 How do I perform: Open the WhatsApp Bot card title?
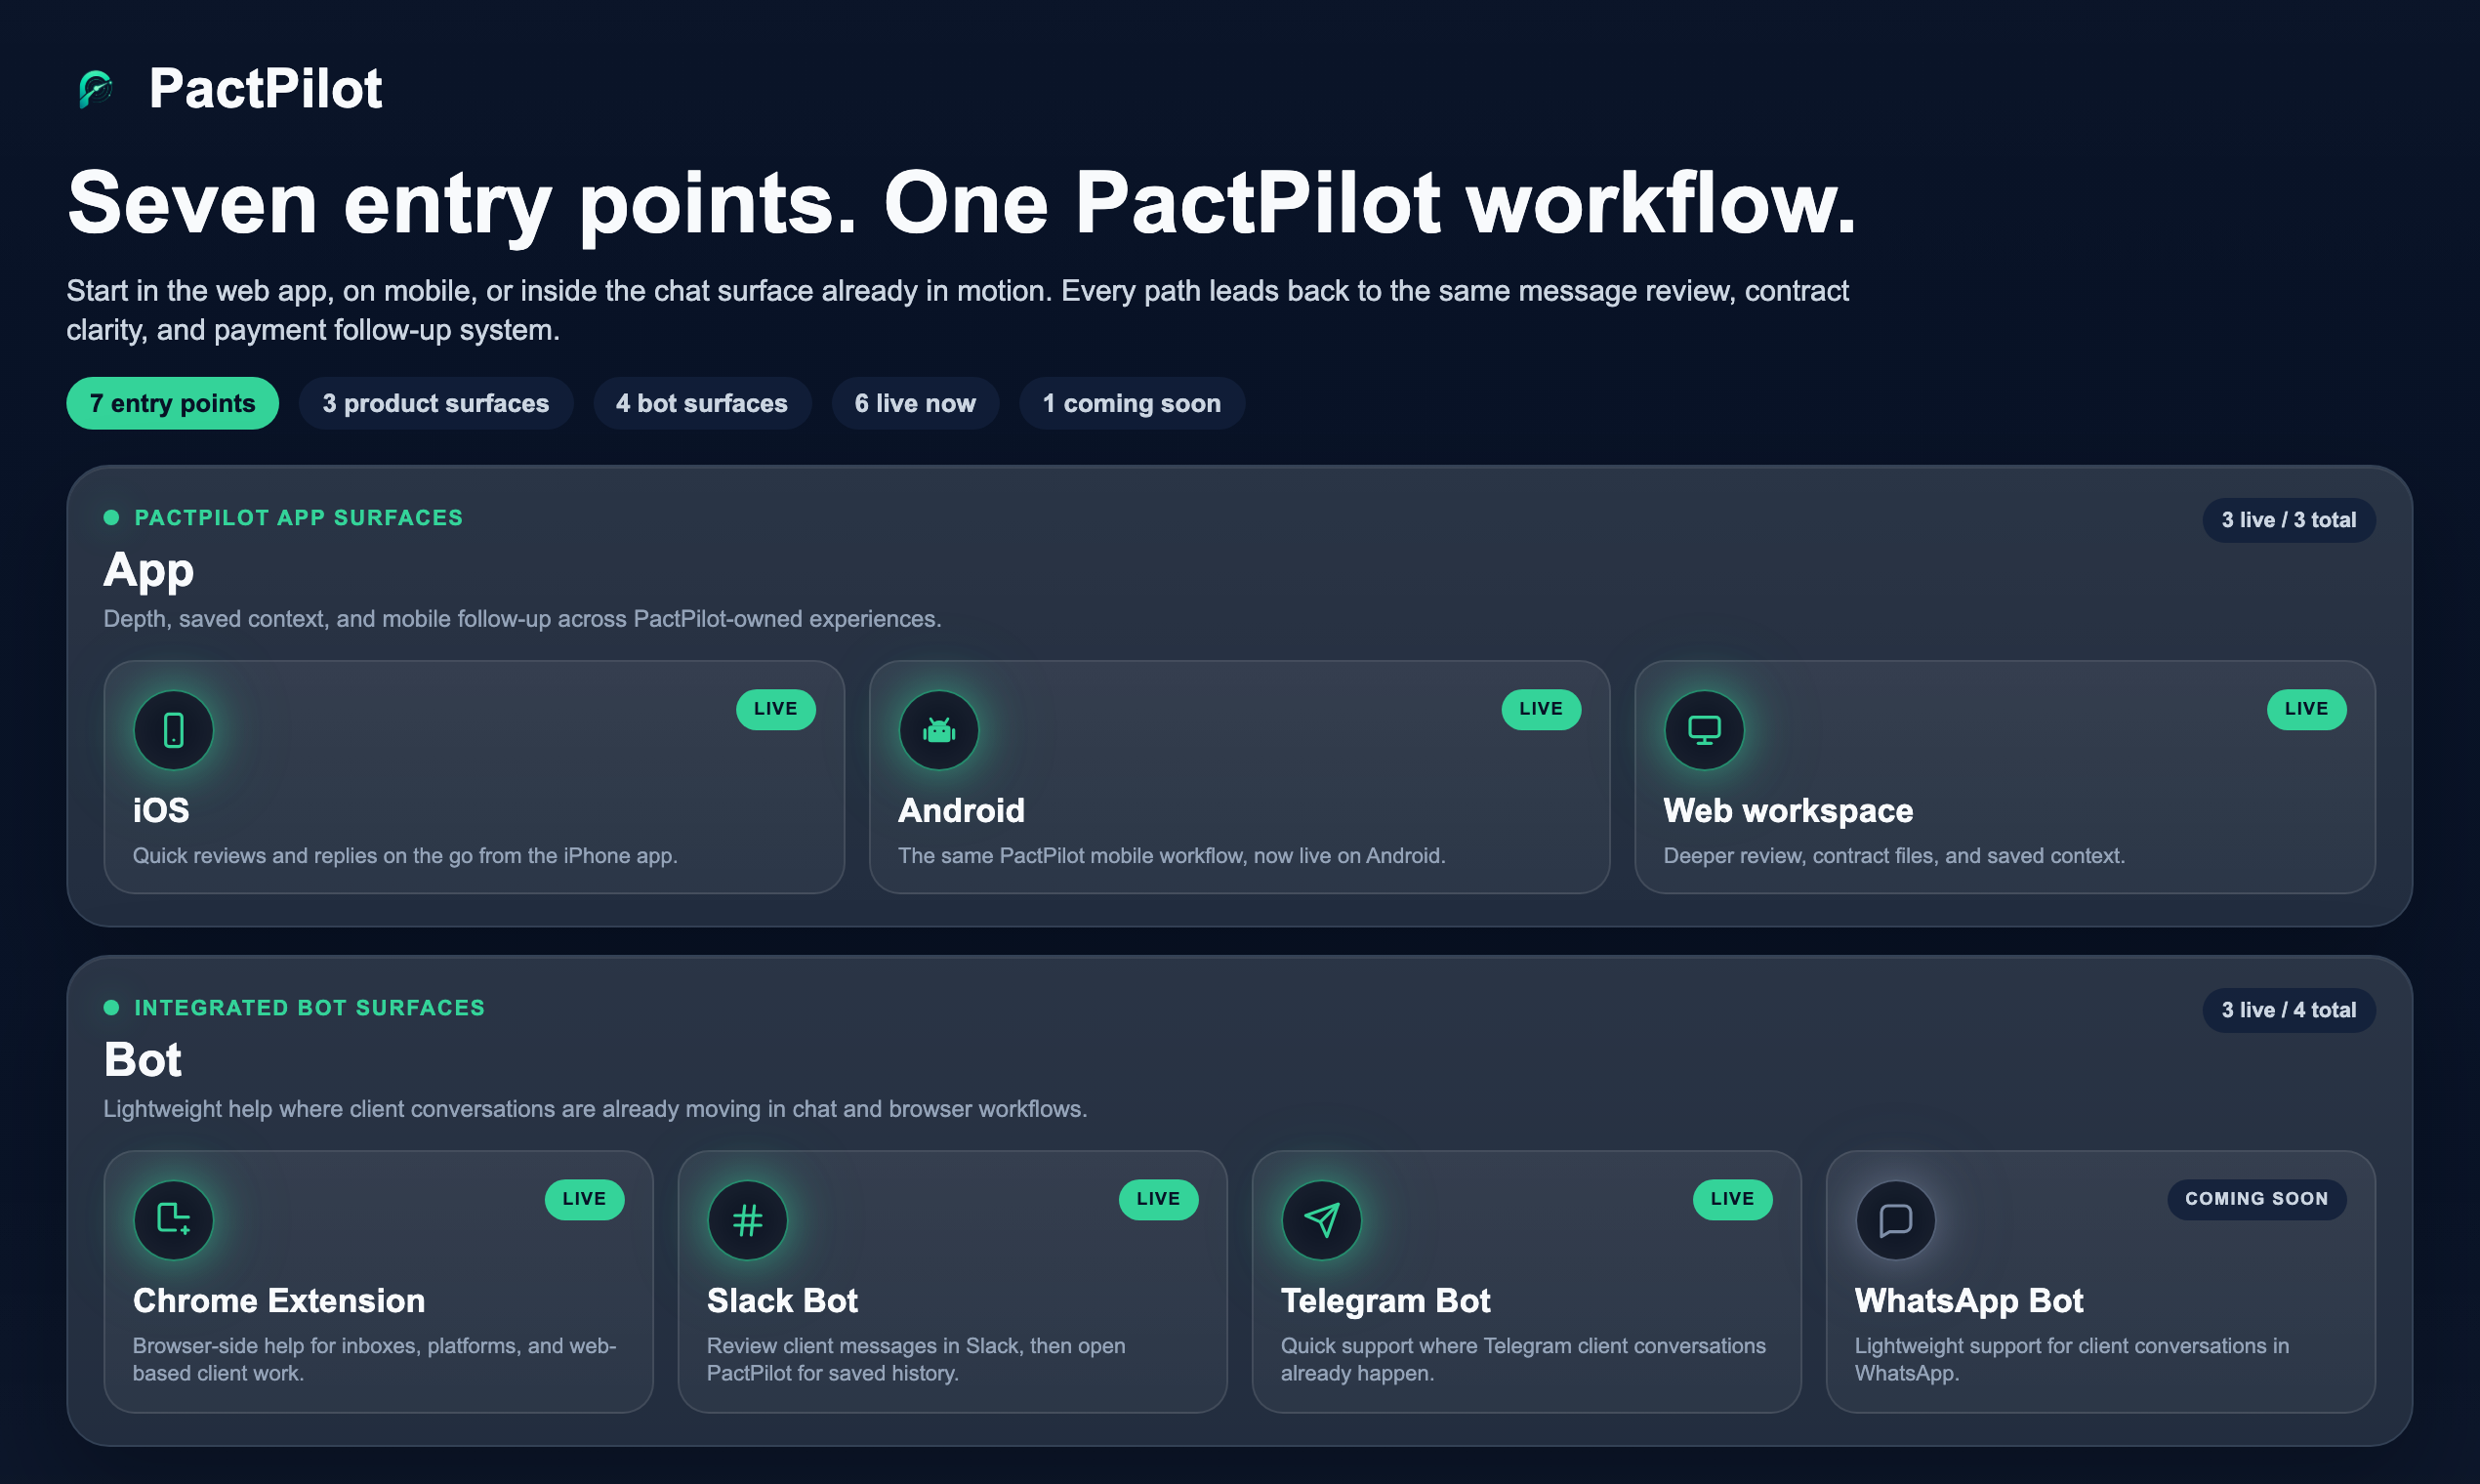click(1969, 1300)
